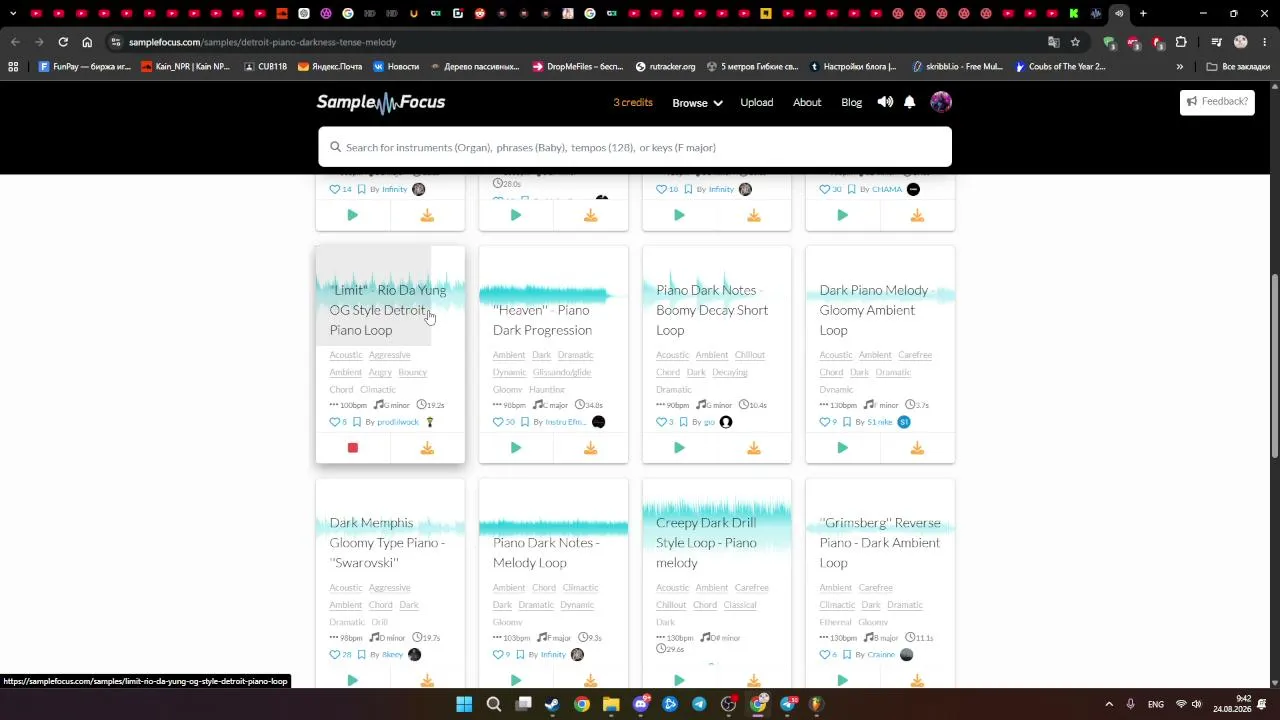Open the Upload page
Screen dimensions: 1280x720
click(x=757, y=102)
